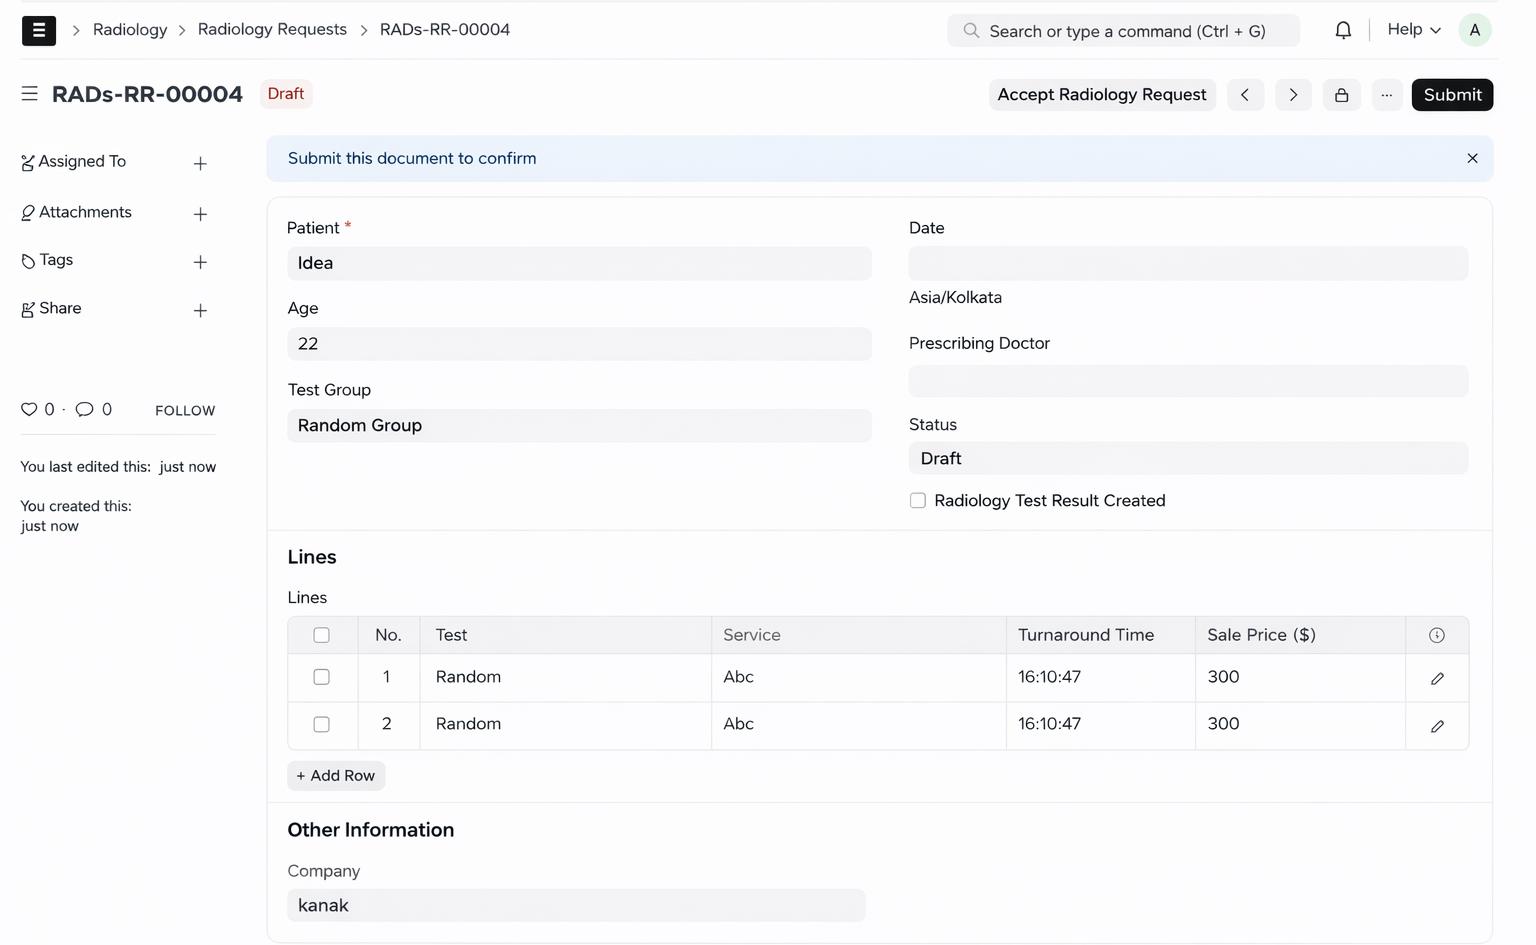
Task: Click Sale Price 300 in row 1
Action: click(1300, 678)
